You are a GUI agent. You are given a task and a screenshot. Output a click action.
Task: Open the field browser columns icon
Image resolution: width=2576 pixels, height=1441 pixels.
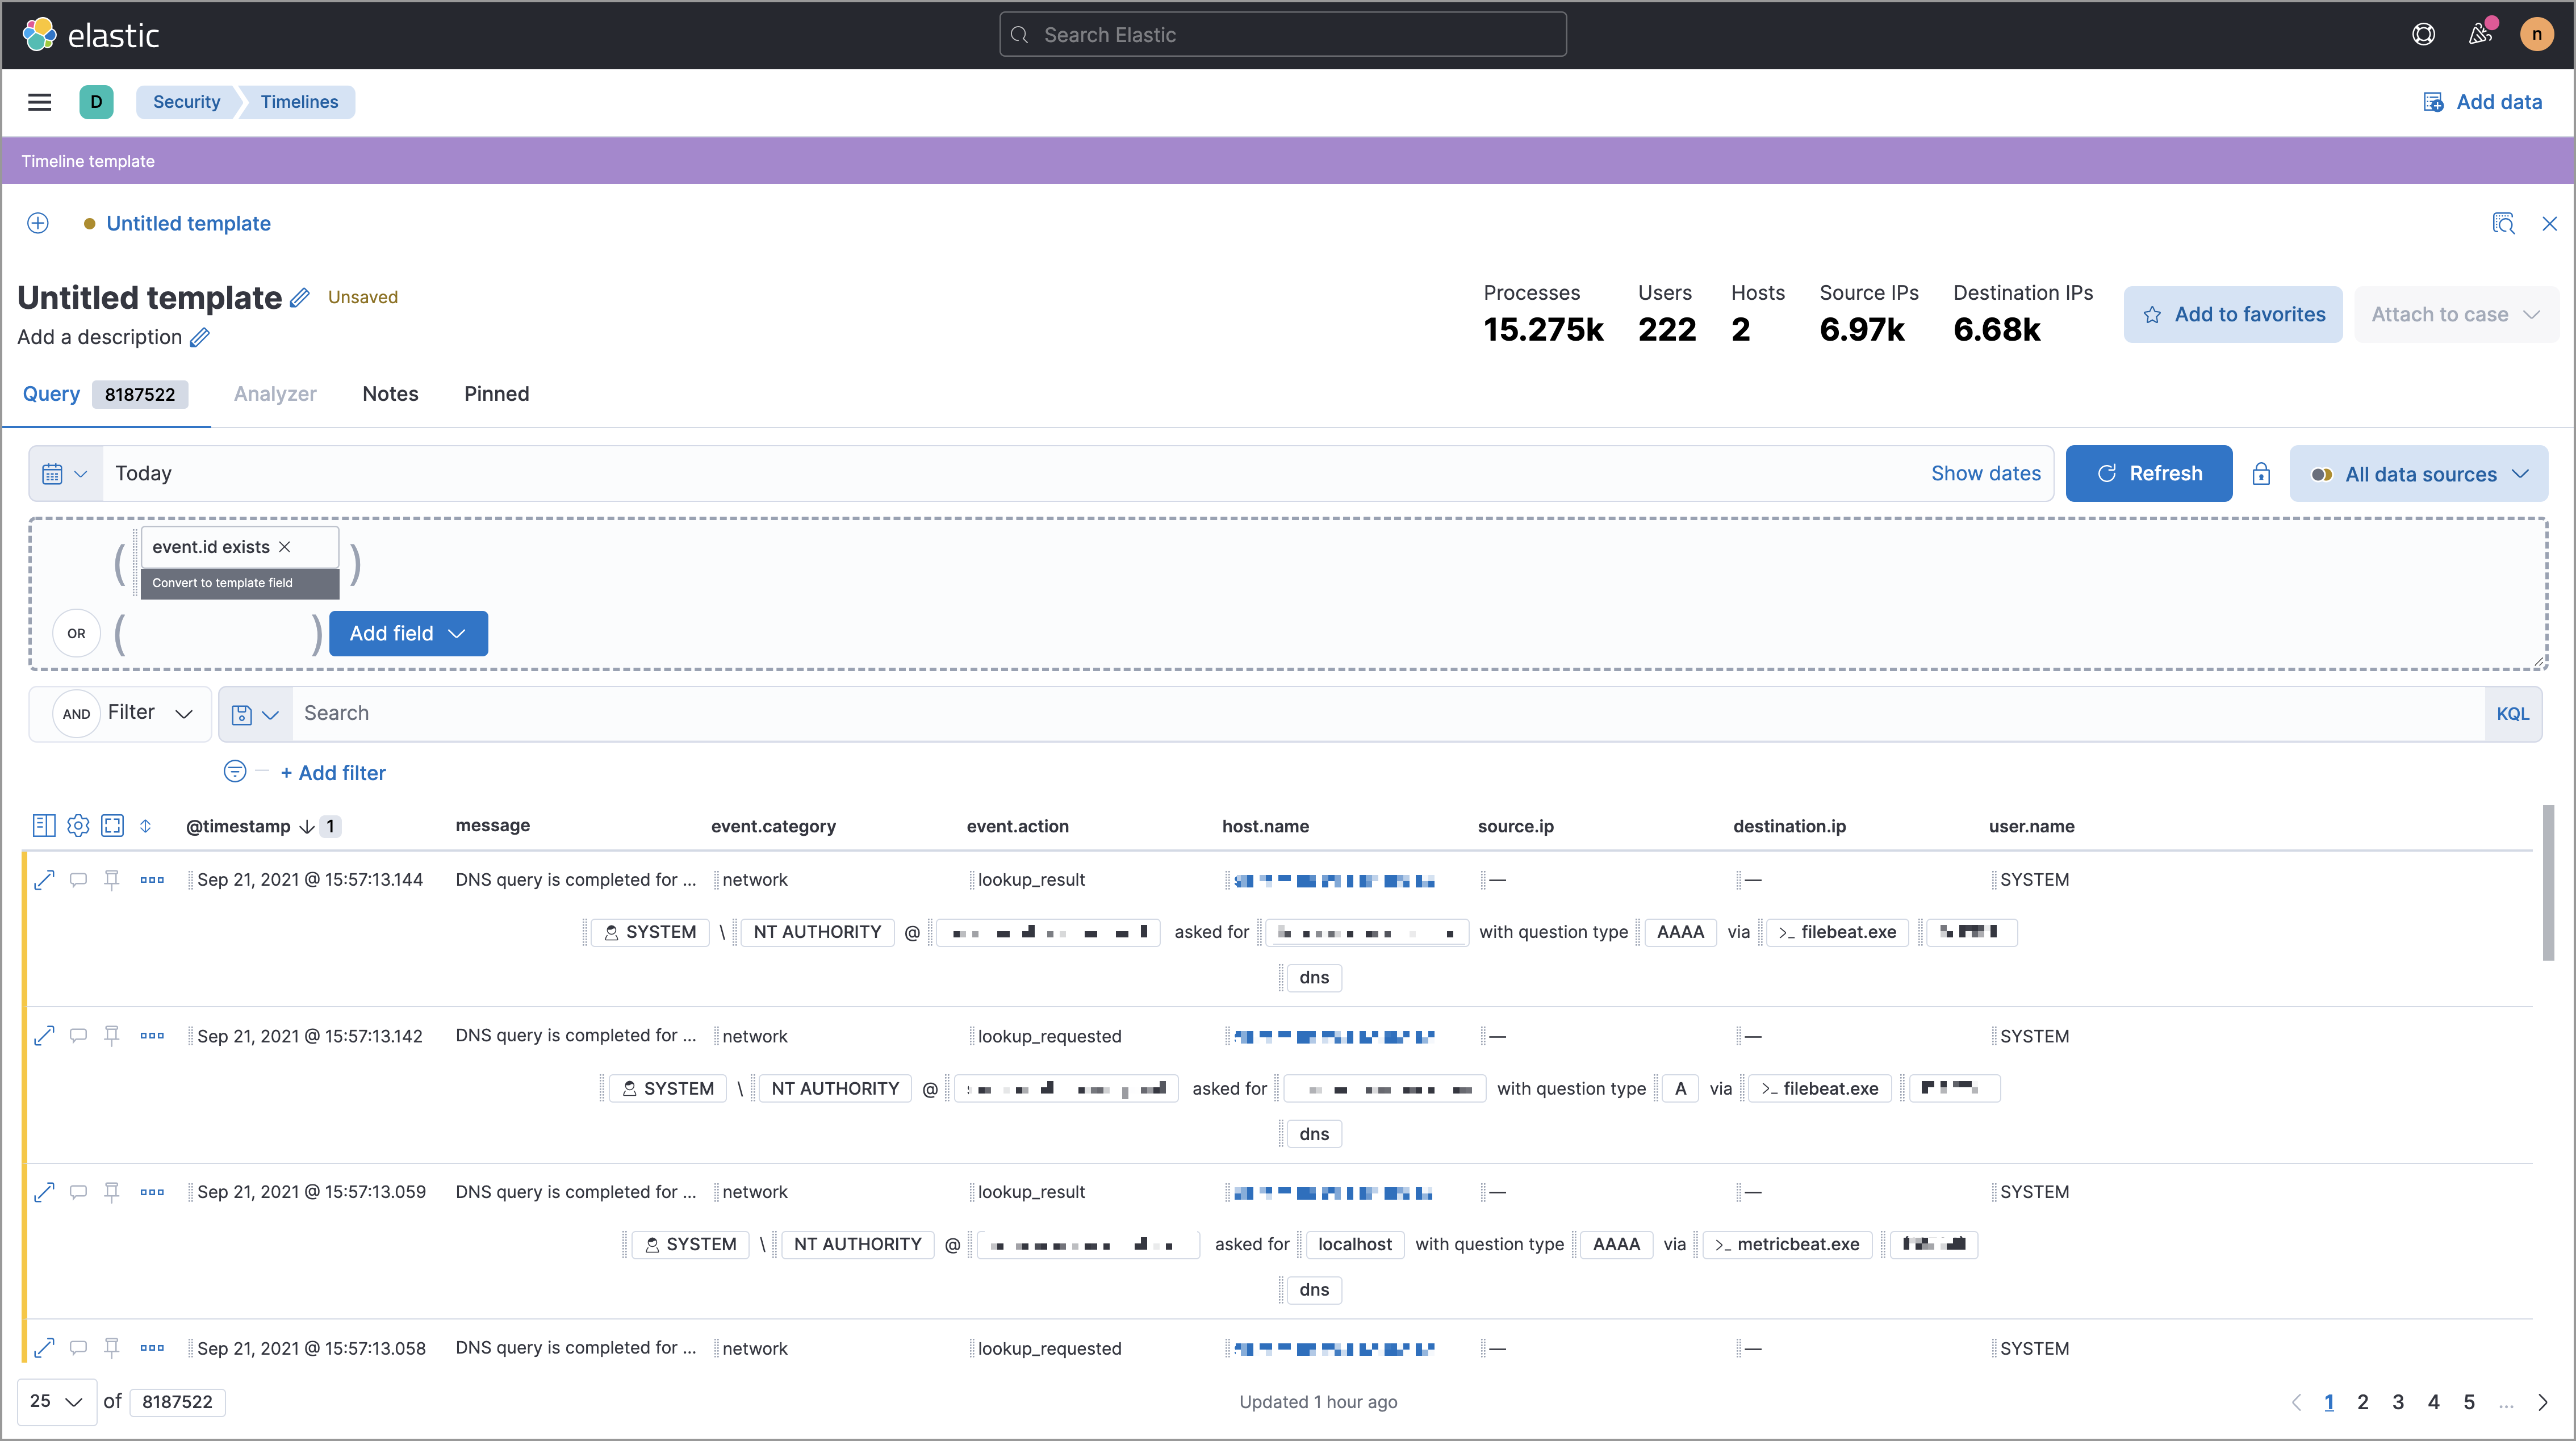pos(44,825)
